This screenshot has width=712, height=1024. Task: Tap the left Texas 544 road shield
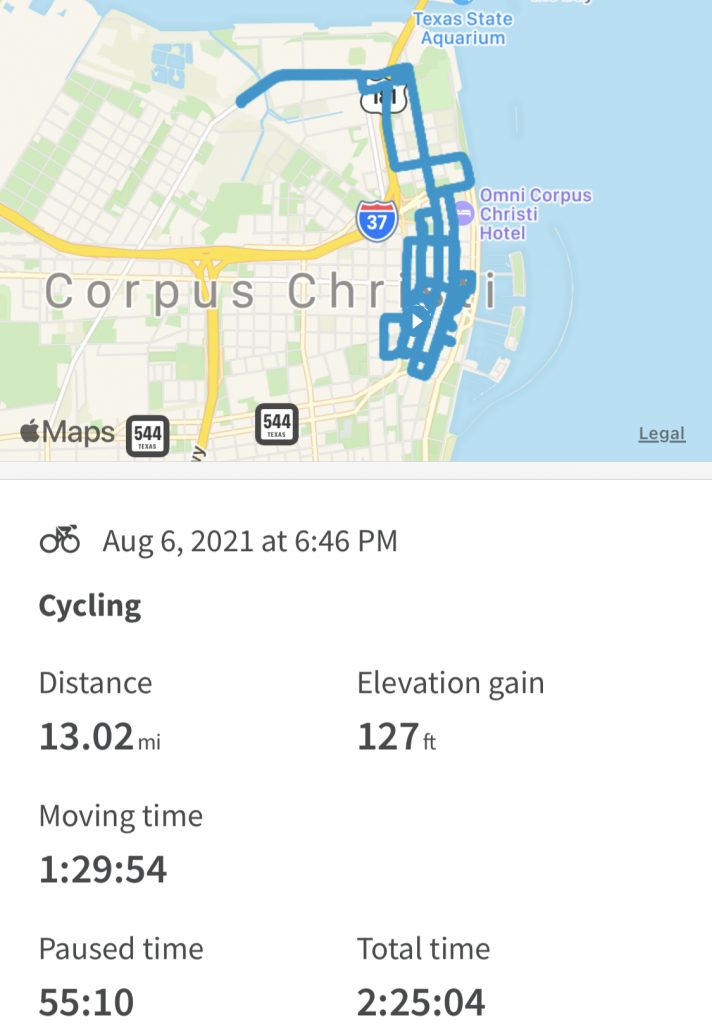[147, 435]
